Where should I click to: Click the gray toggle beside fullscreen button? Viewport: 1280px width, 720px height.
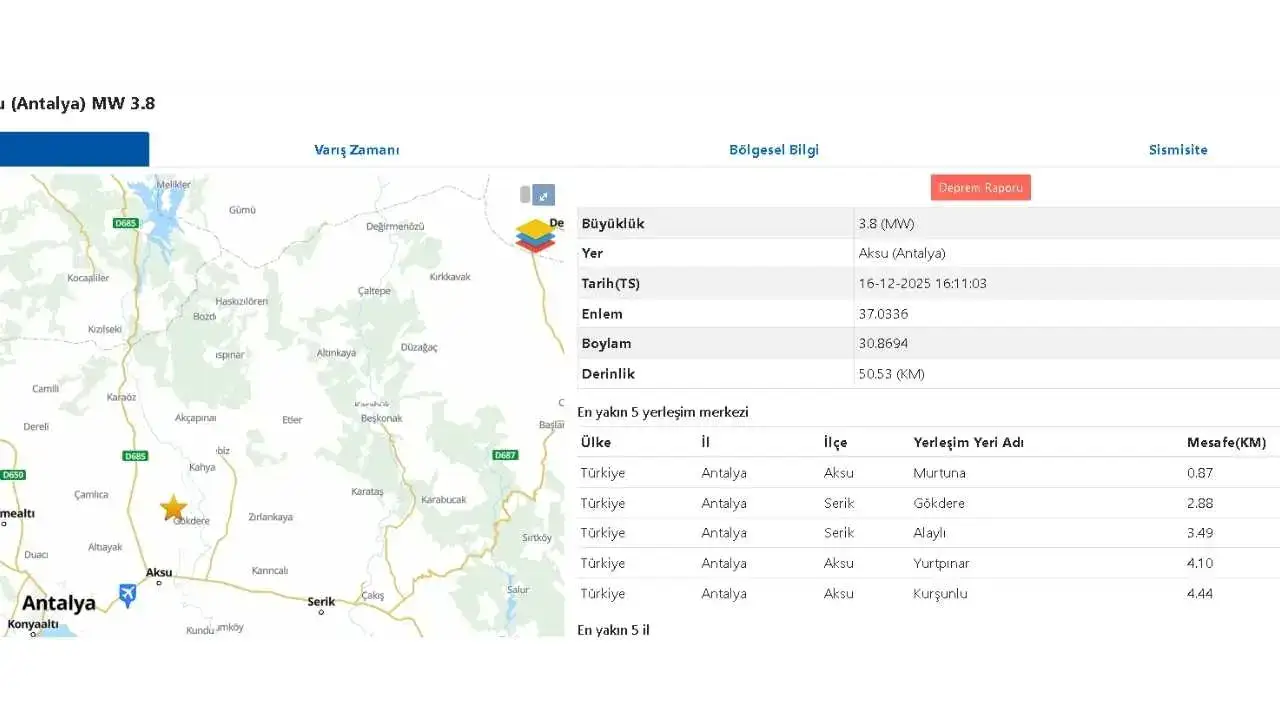[x=525, y=195]
